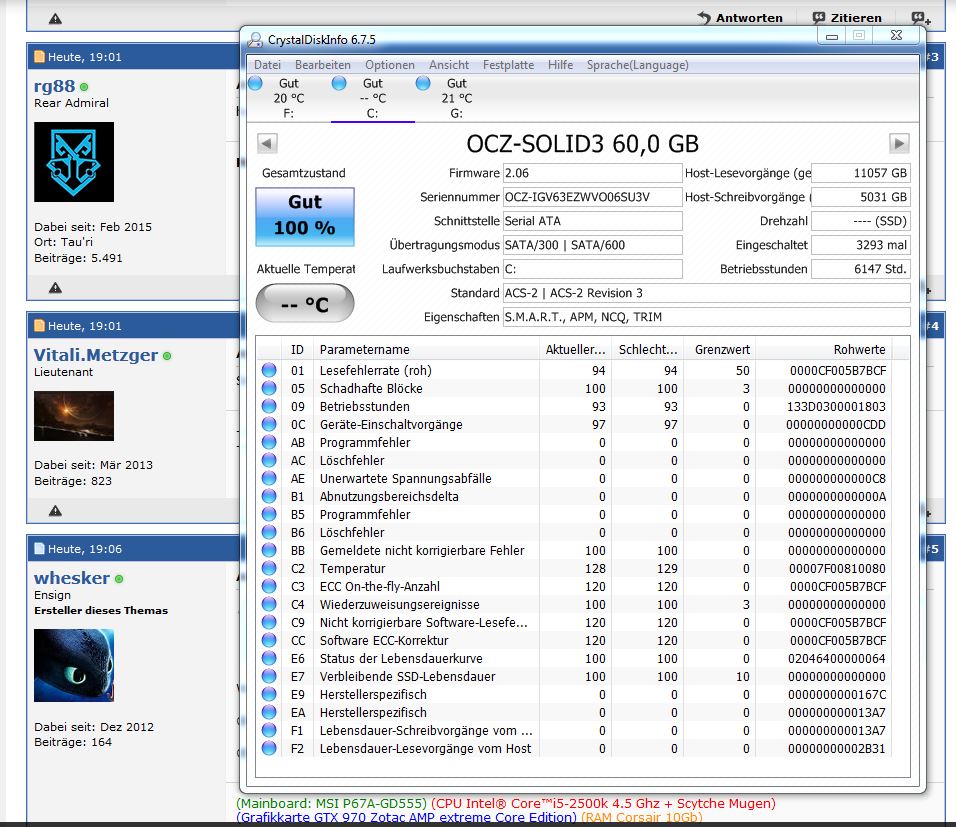
Task: Click the Standard ACS-2 field
Action: (x=707, y=293)
